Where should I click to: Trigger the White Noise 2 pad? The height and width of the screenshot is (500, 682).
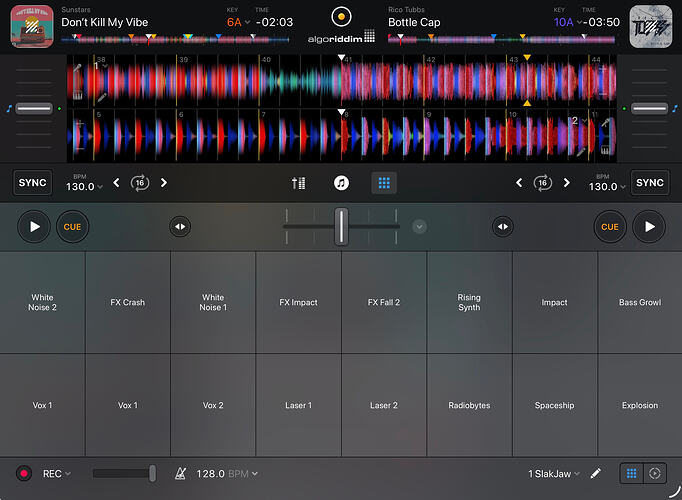click(42, 302)
